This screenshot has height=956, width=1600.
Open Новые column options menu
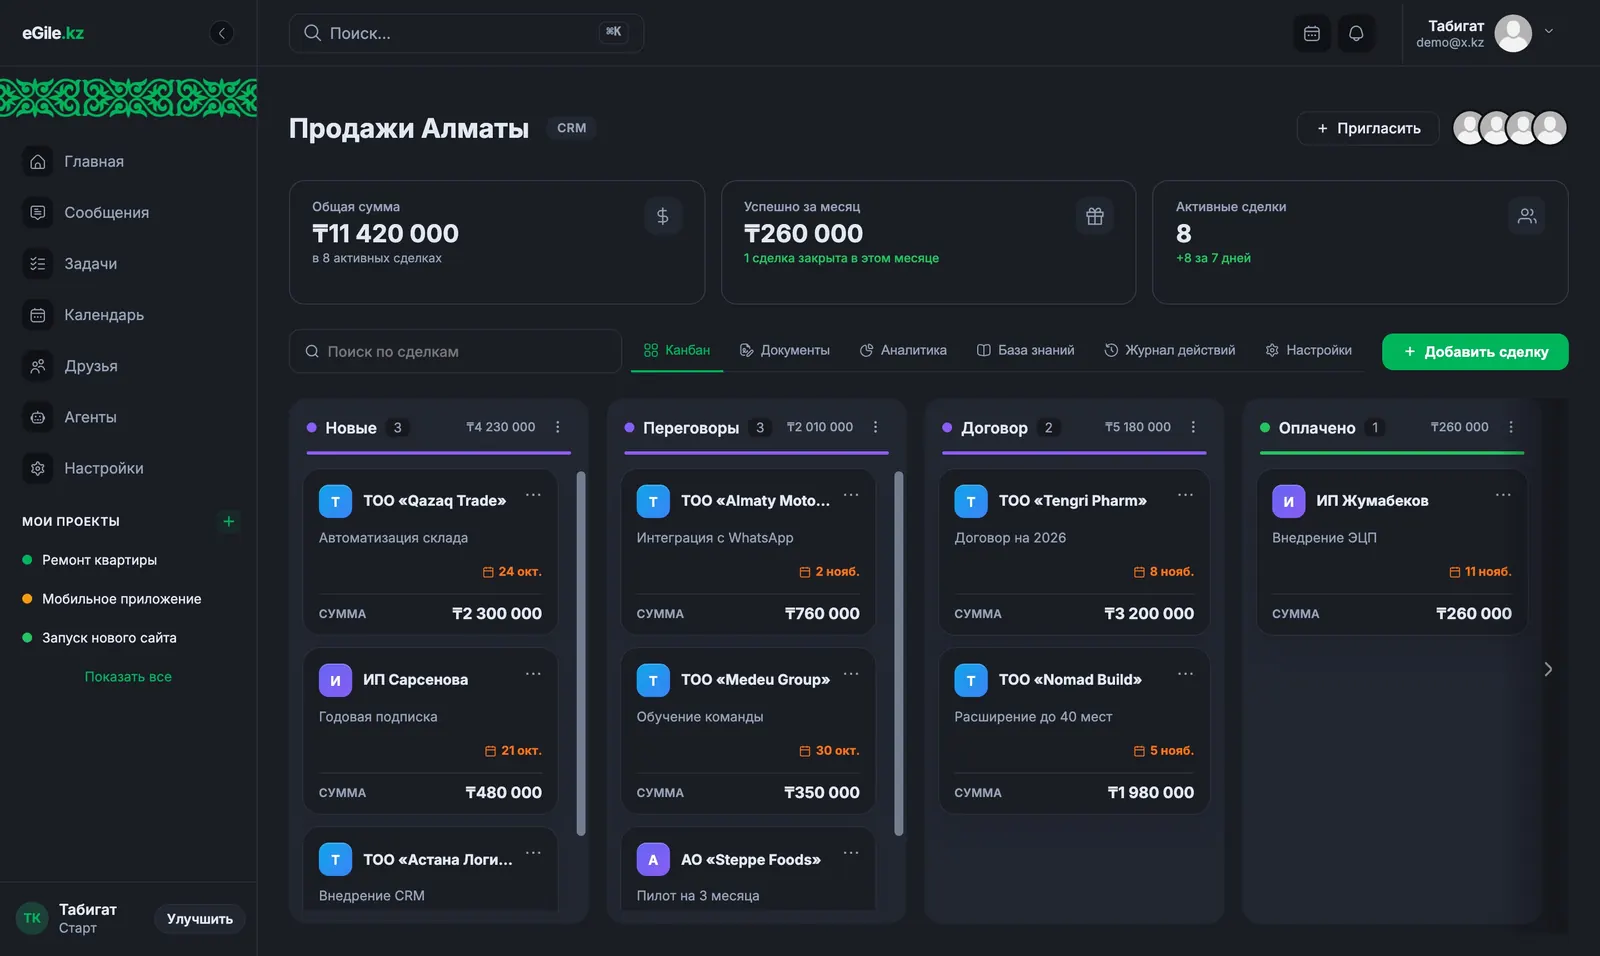[x=558, y=427]
